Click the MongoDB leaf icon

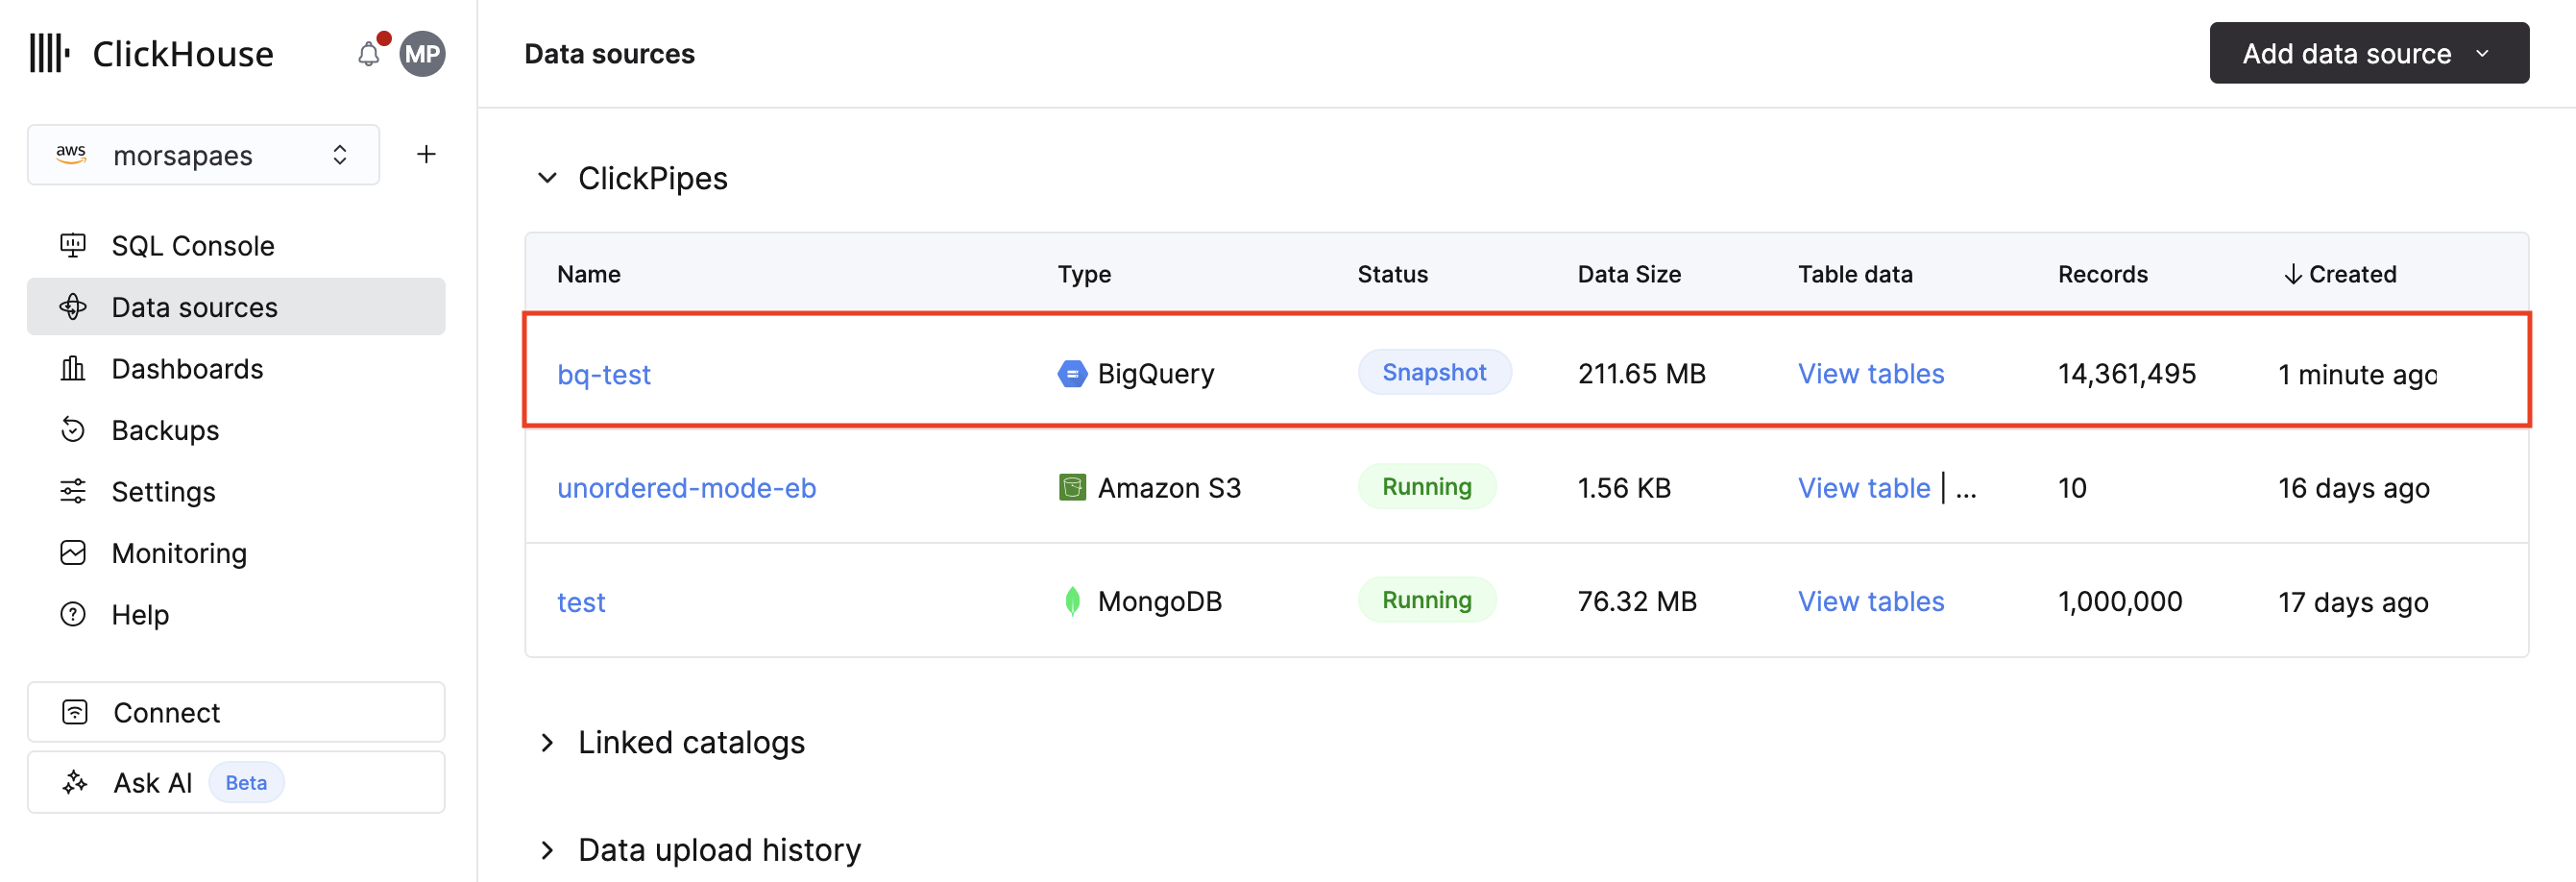1071,601
